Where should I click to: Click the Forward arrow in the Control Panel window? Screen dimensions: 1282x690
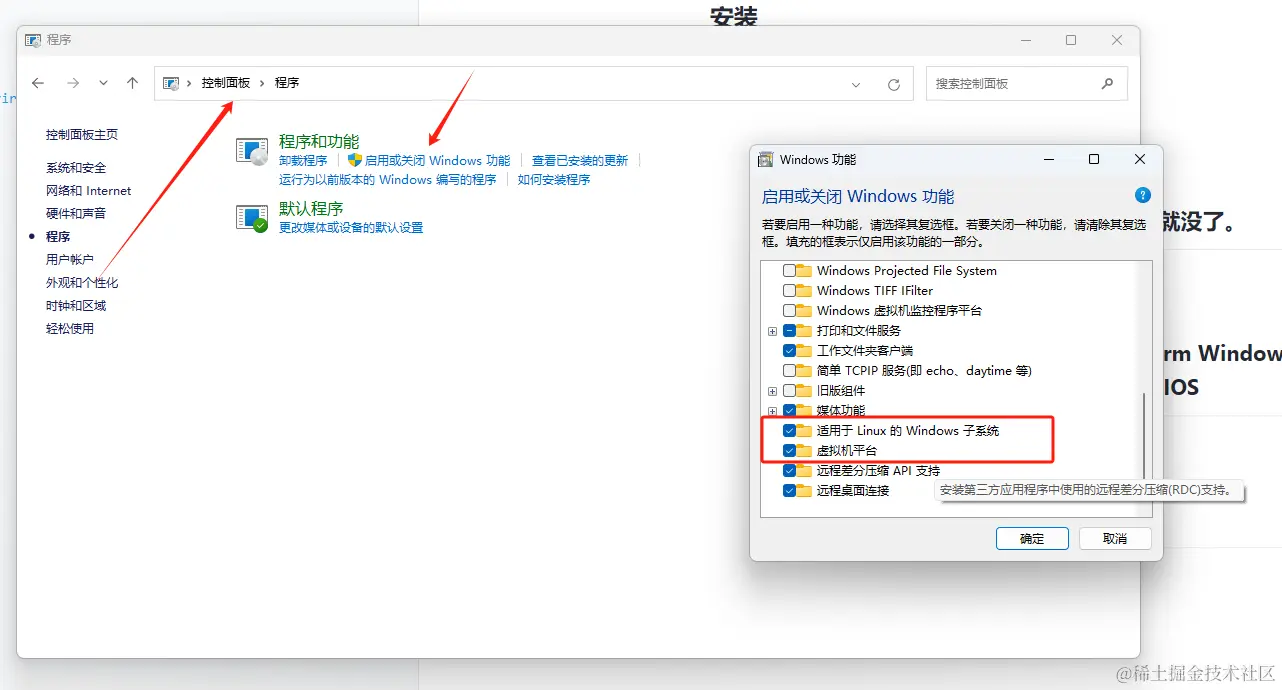tap(73, 84)
